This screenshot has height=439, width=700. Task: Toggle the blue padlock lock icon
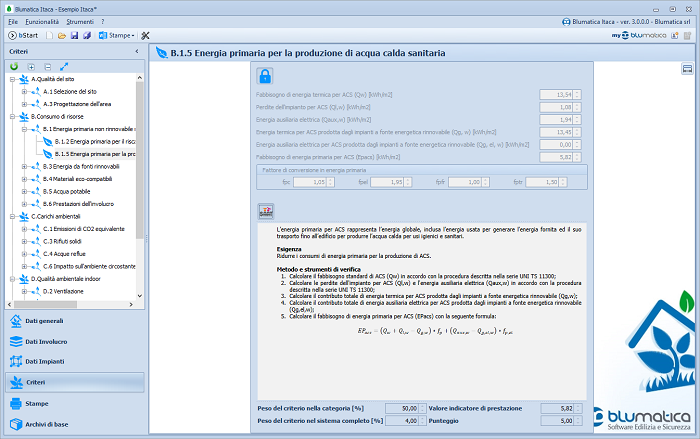(x=266, y=76)
